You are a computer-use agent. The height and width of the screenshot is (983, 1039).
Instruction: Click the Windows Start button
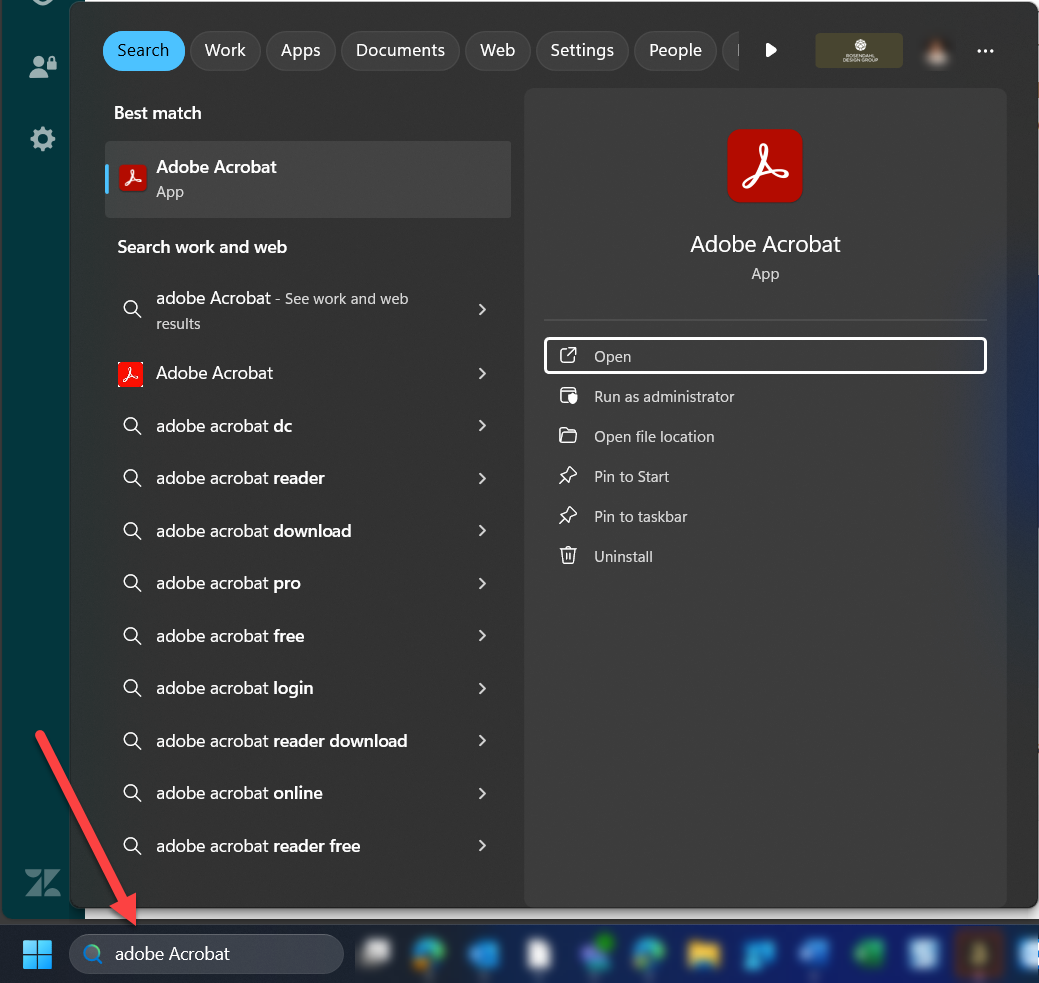pos(37,954)
